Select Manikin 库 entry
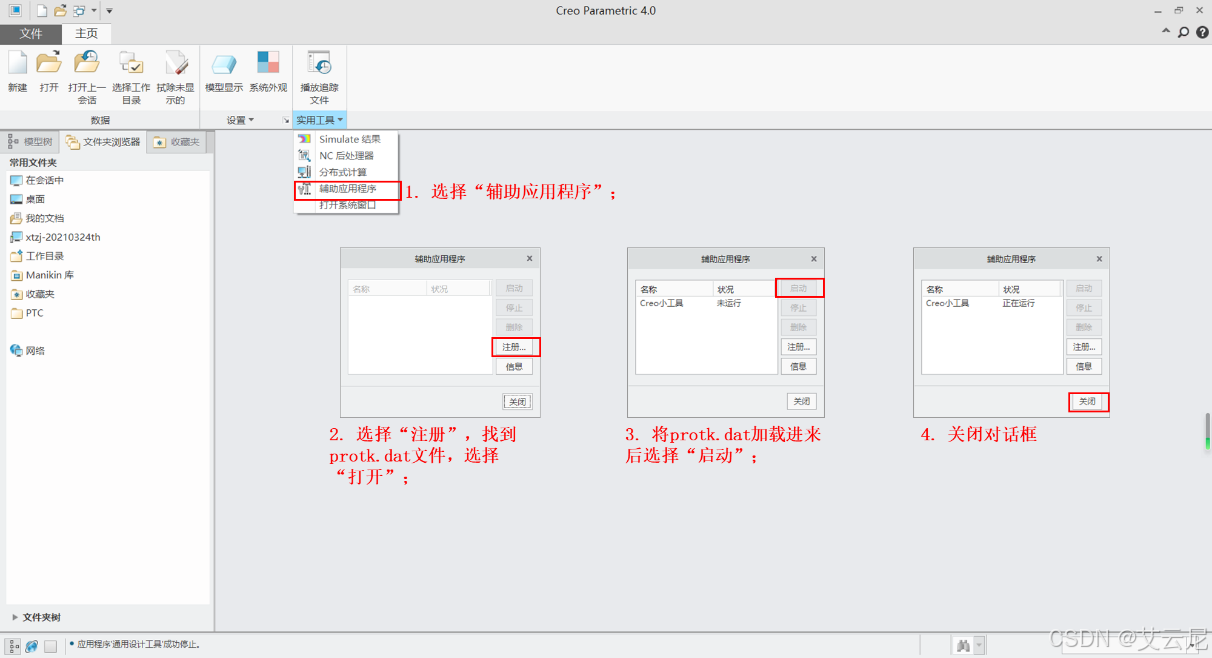This screenshot has height=658, width=1212. 42,275
